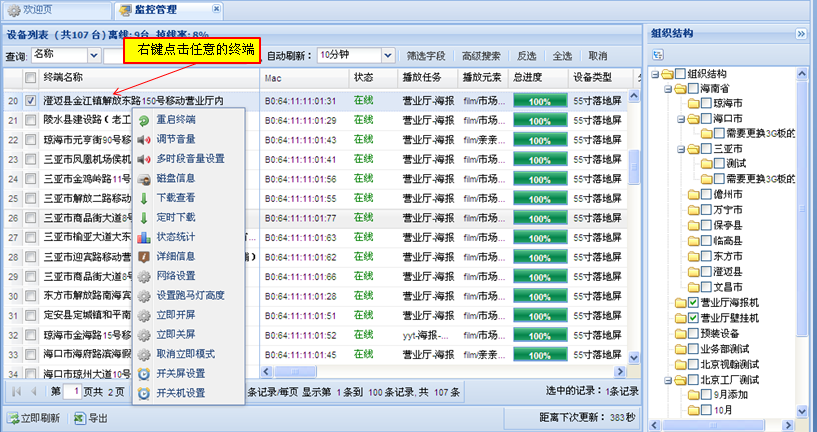
Task: Click the 立即刷新 button at bottom
Action: (34, 418)
